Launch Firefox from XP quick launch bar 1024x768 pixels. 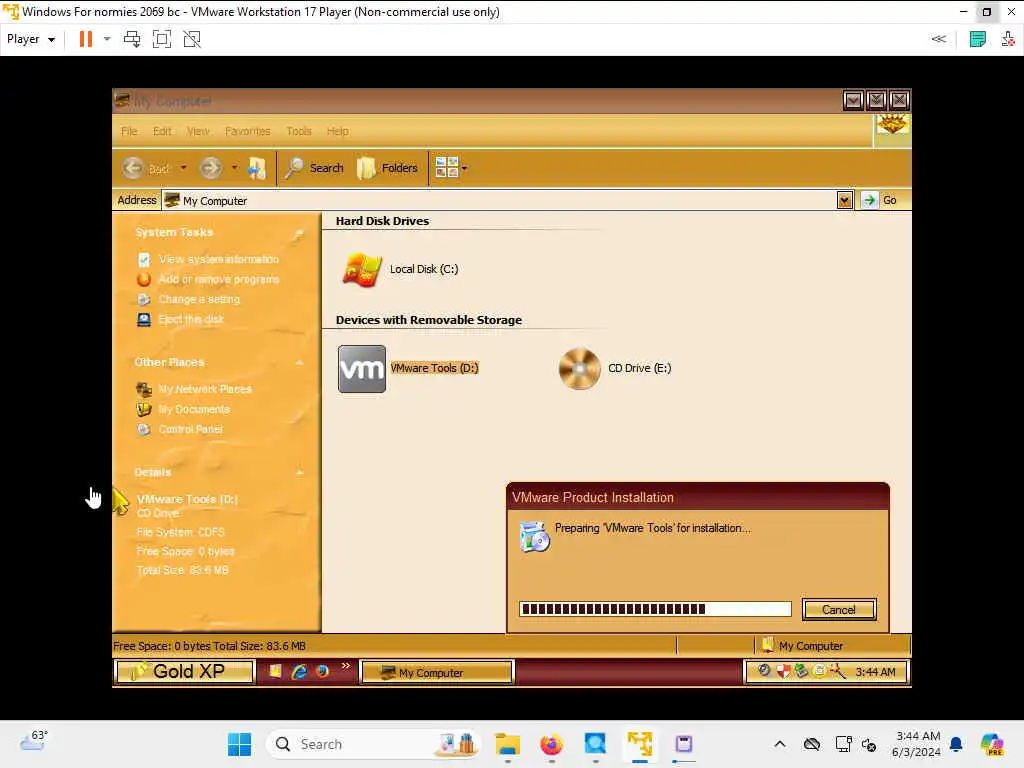pyautogui.click(x=322, y=671)
